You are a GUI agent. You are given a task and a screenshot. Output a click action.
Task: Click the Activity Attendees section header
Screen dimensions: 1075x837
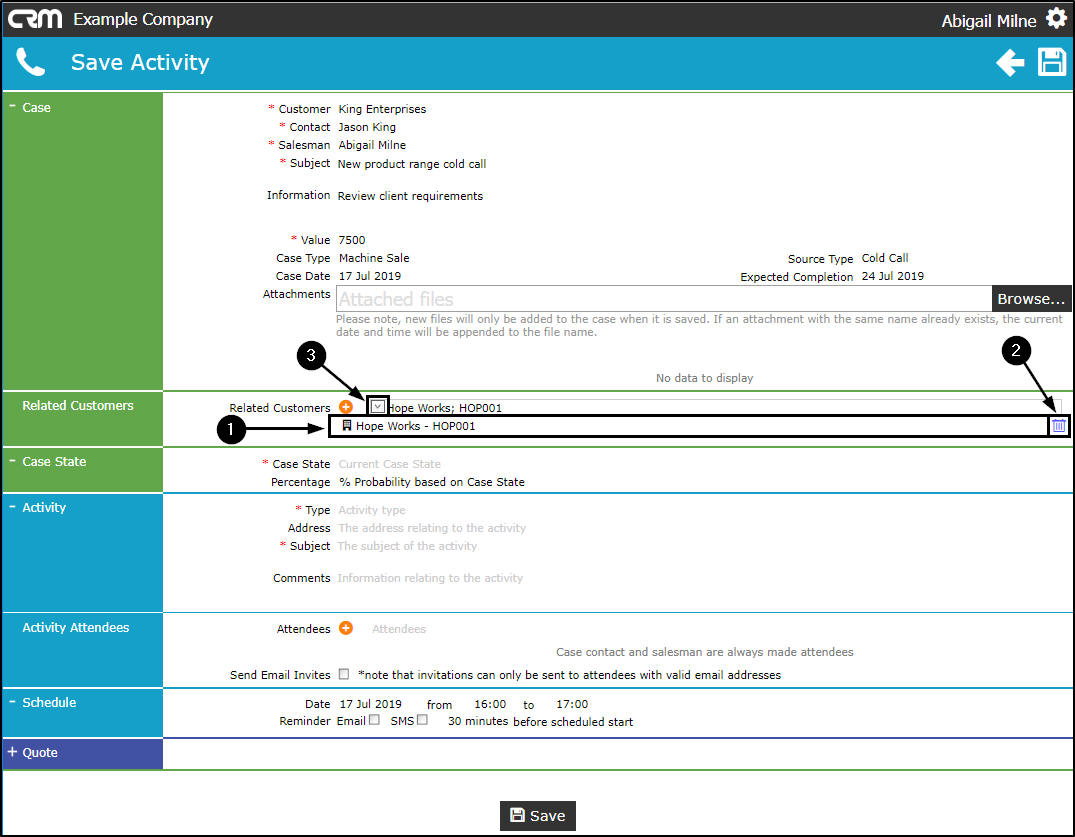75,627
